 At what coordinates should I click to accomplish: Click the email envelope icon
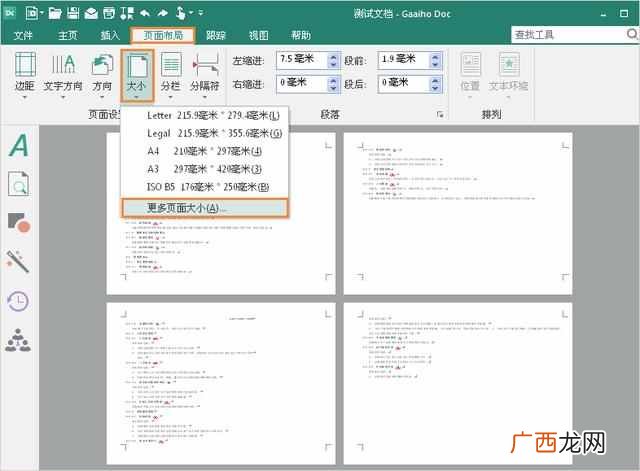(x=91, y=13)
